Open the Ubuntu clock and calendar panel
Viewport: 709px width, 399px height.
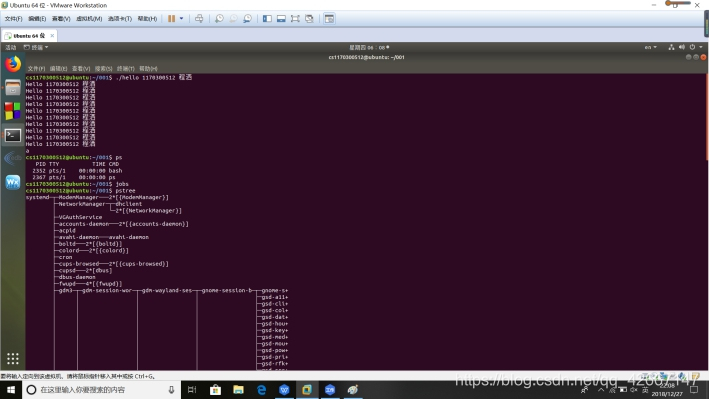tap(369, 47)
